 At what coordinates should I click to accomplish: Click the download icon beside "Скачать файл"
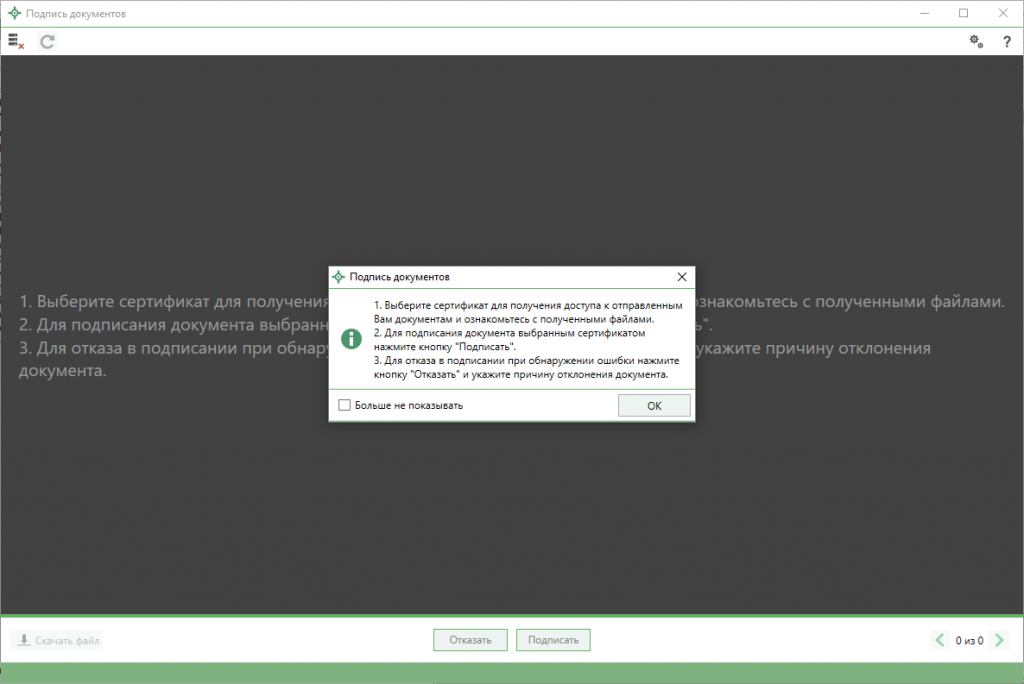[23, 640]
